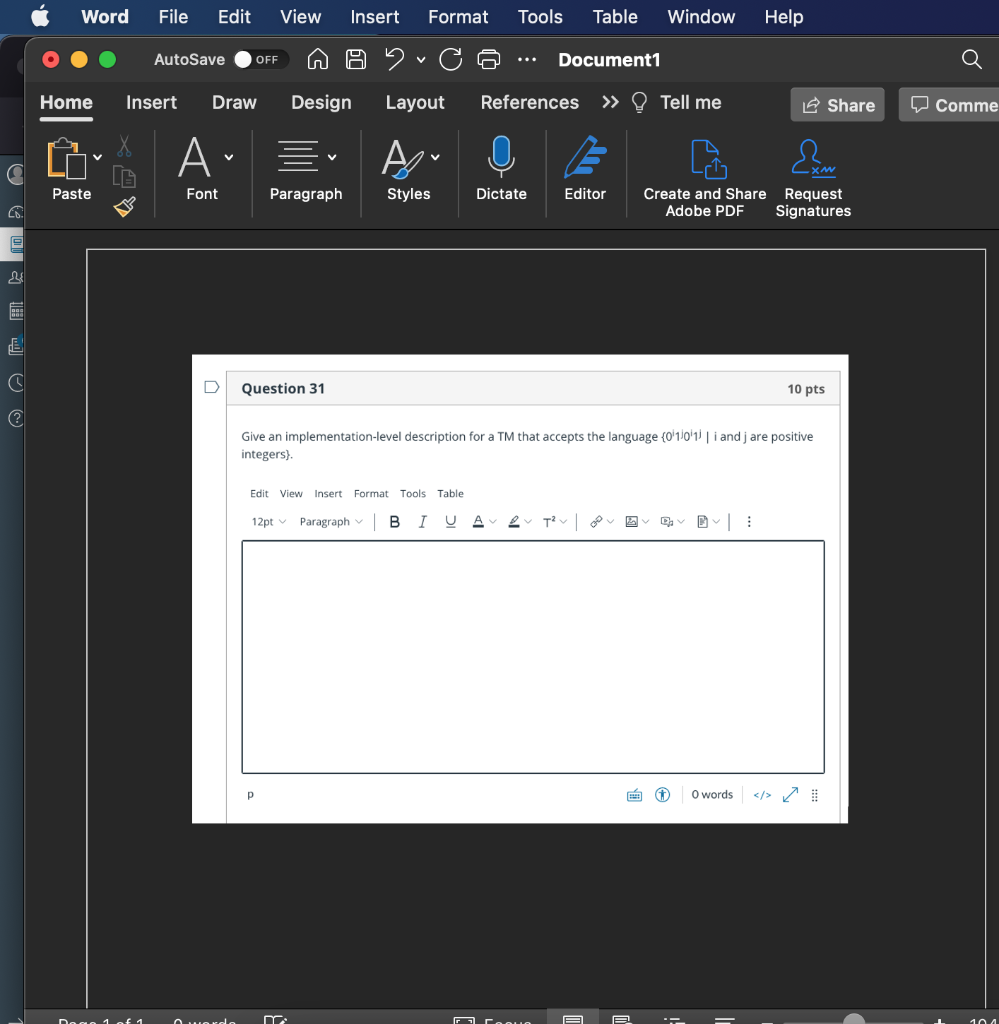This screenshot has width=999, height=1024.
Task: Switch to the Insert ribbon tab
Action: coord(151,102)
